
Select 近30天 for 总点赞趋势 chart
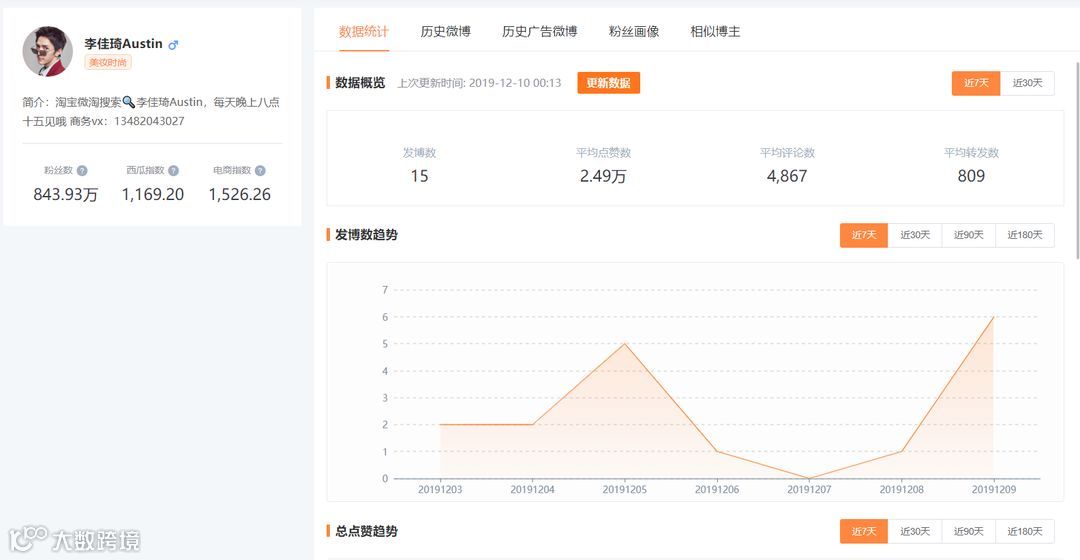915,532
